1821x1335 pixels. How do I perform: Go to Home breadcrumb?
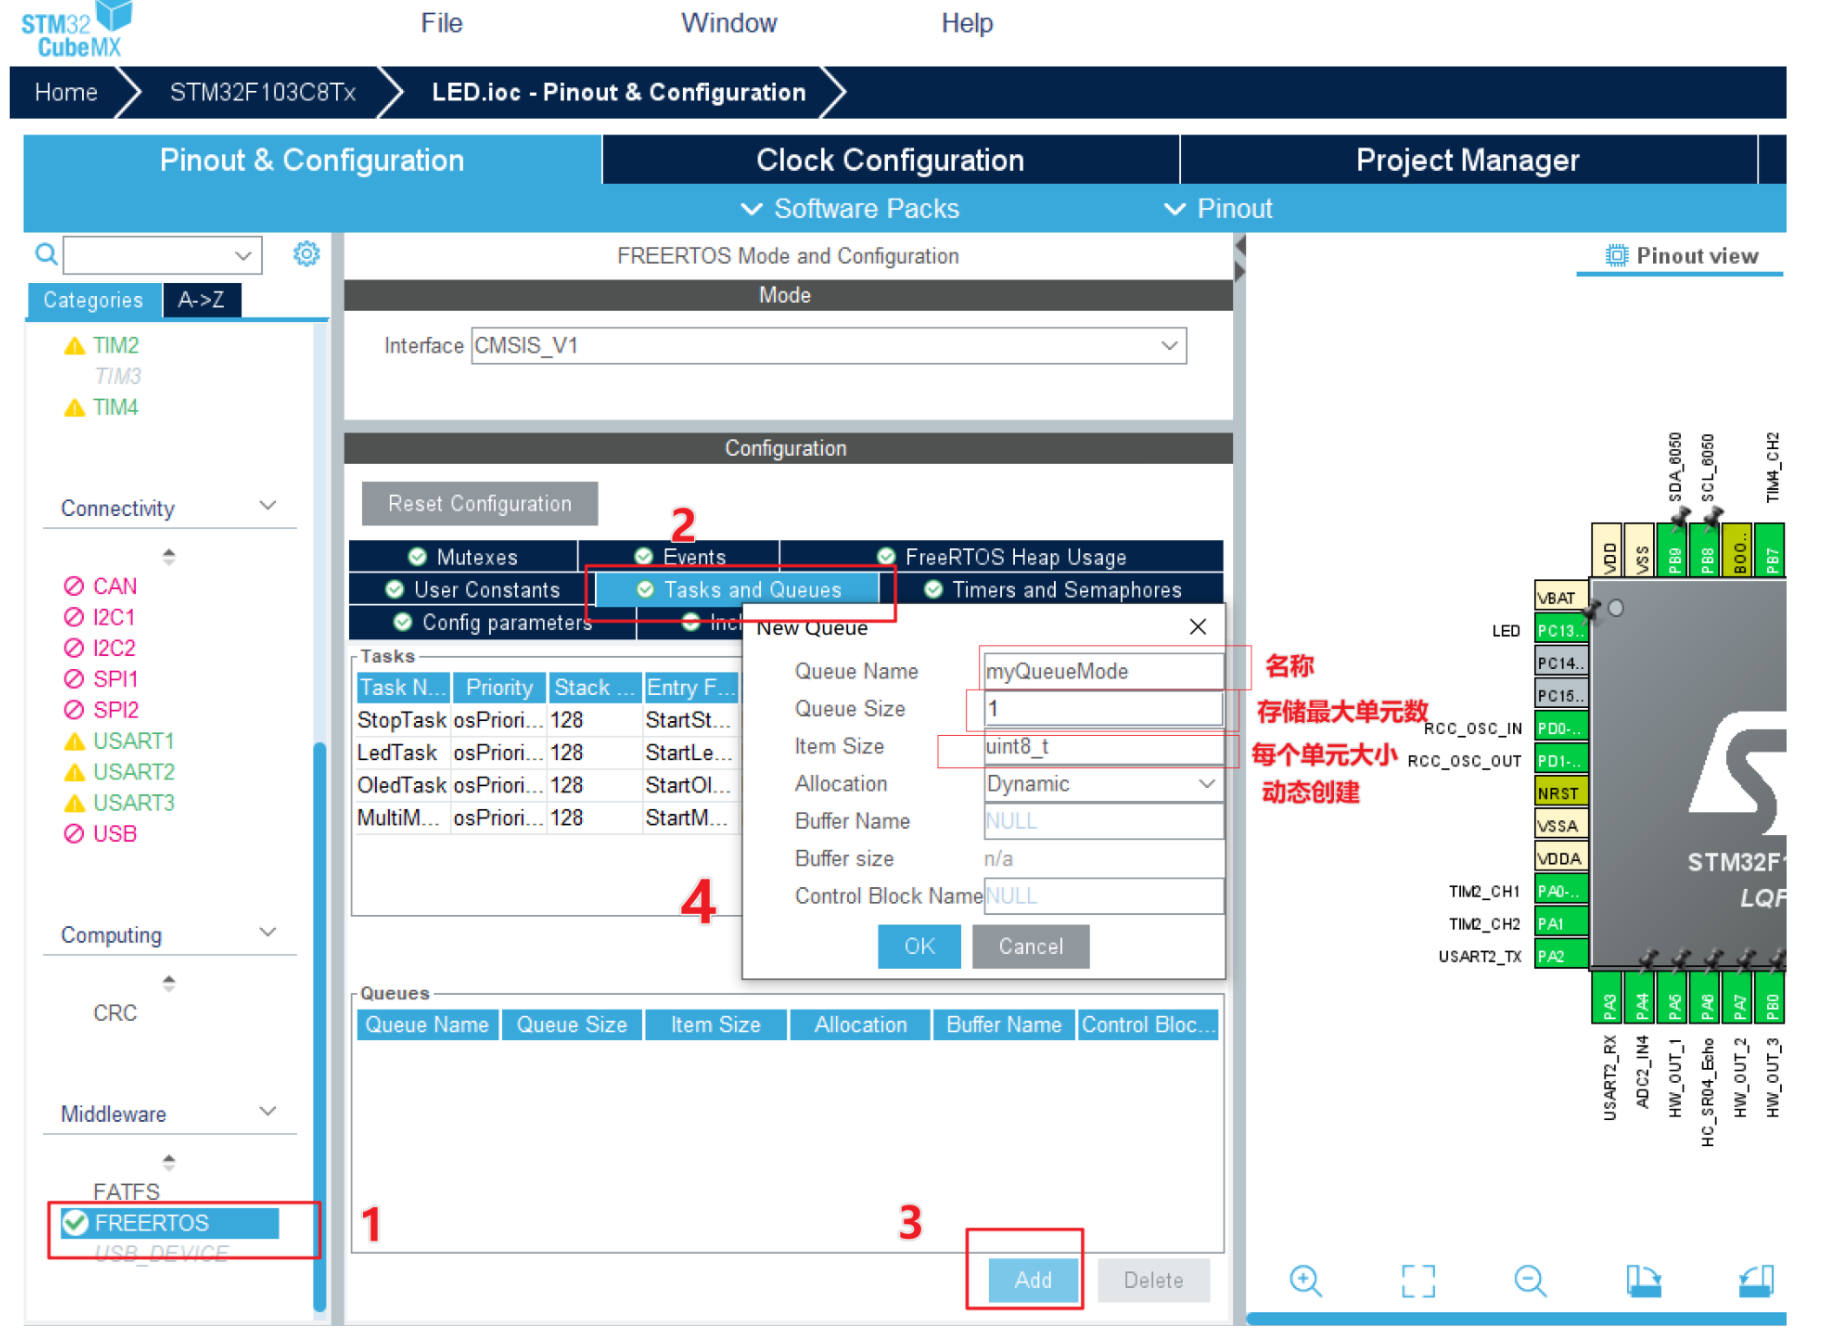point(66,93)
